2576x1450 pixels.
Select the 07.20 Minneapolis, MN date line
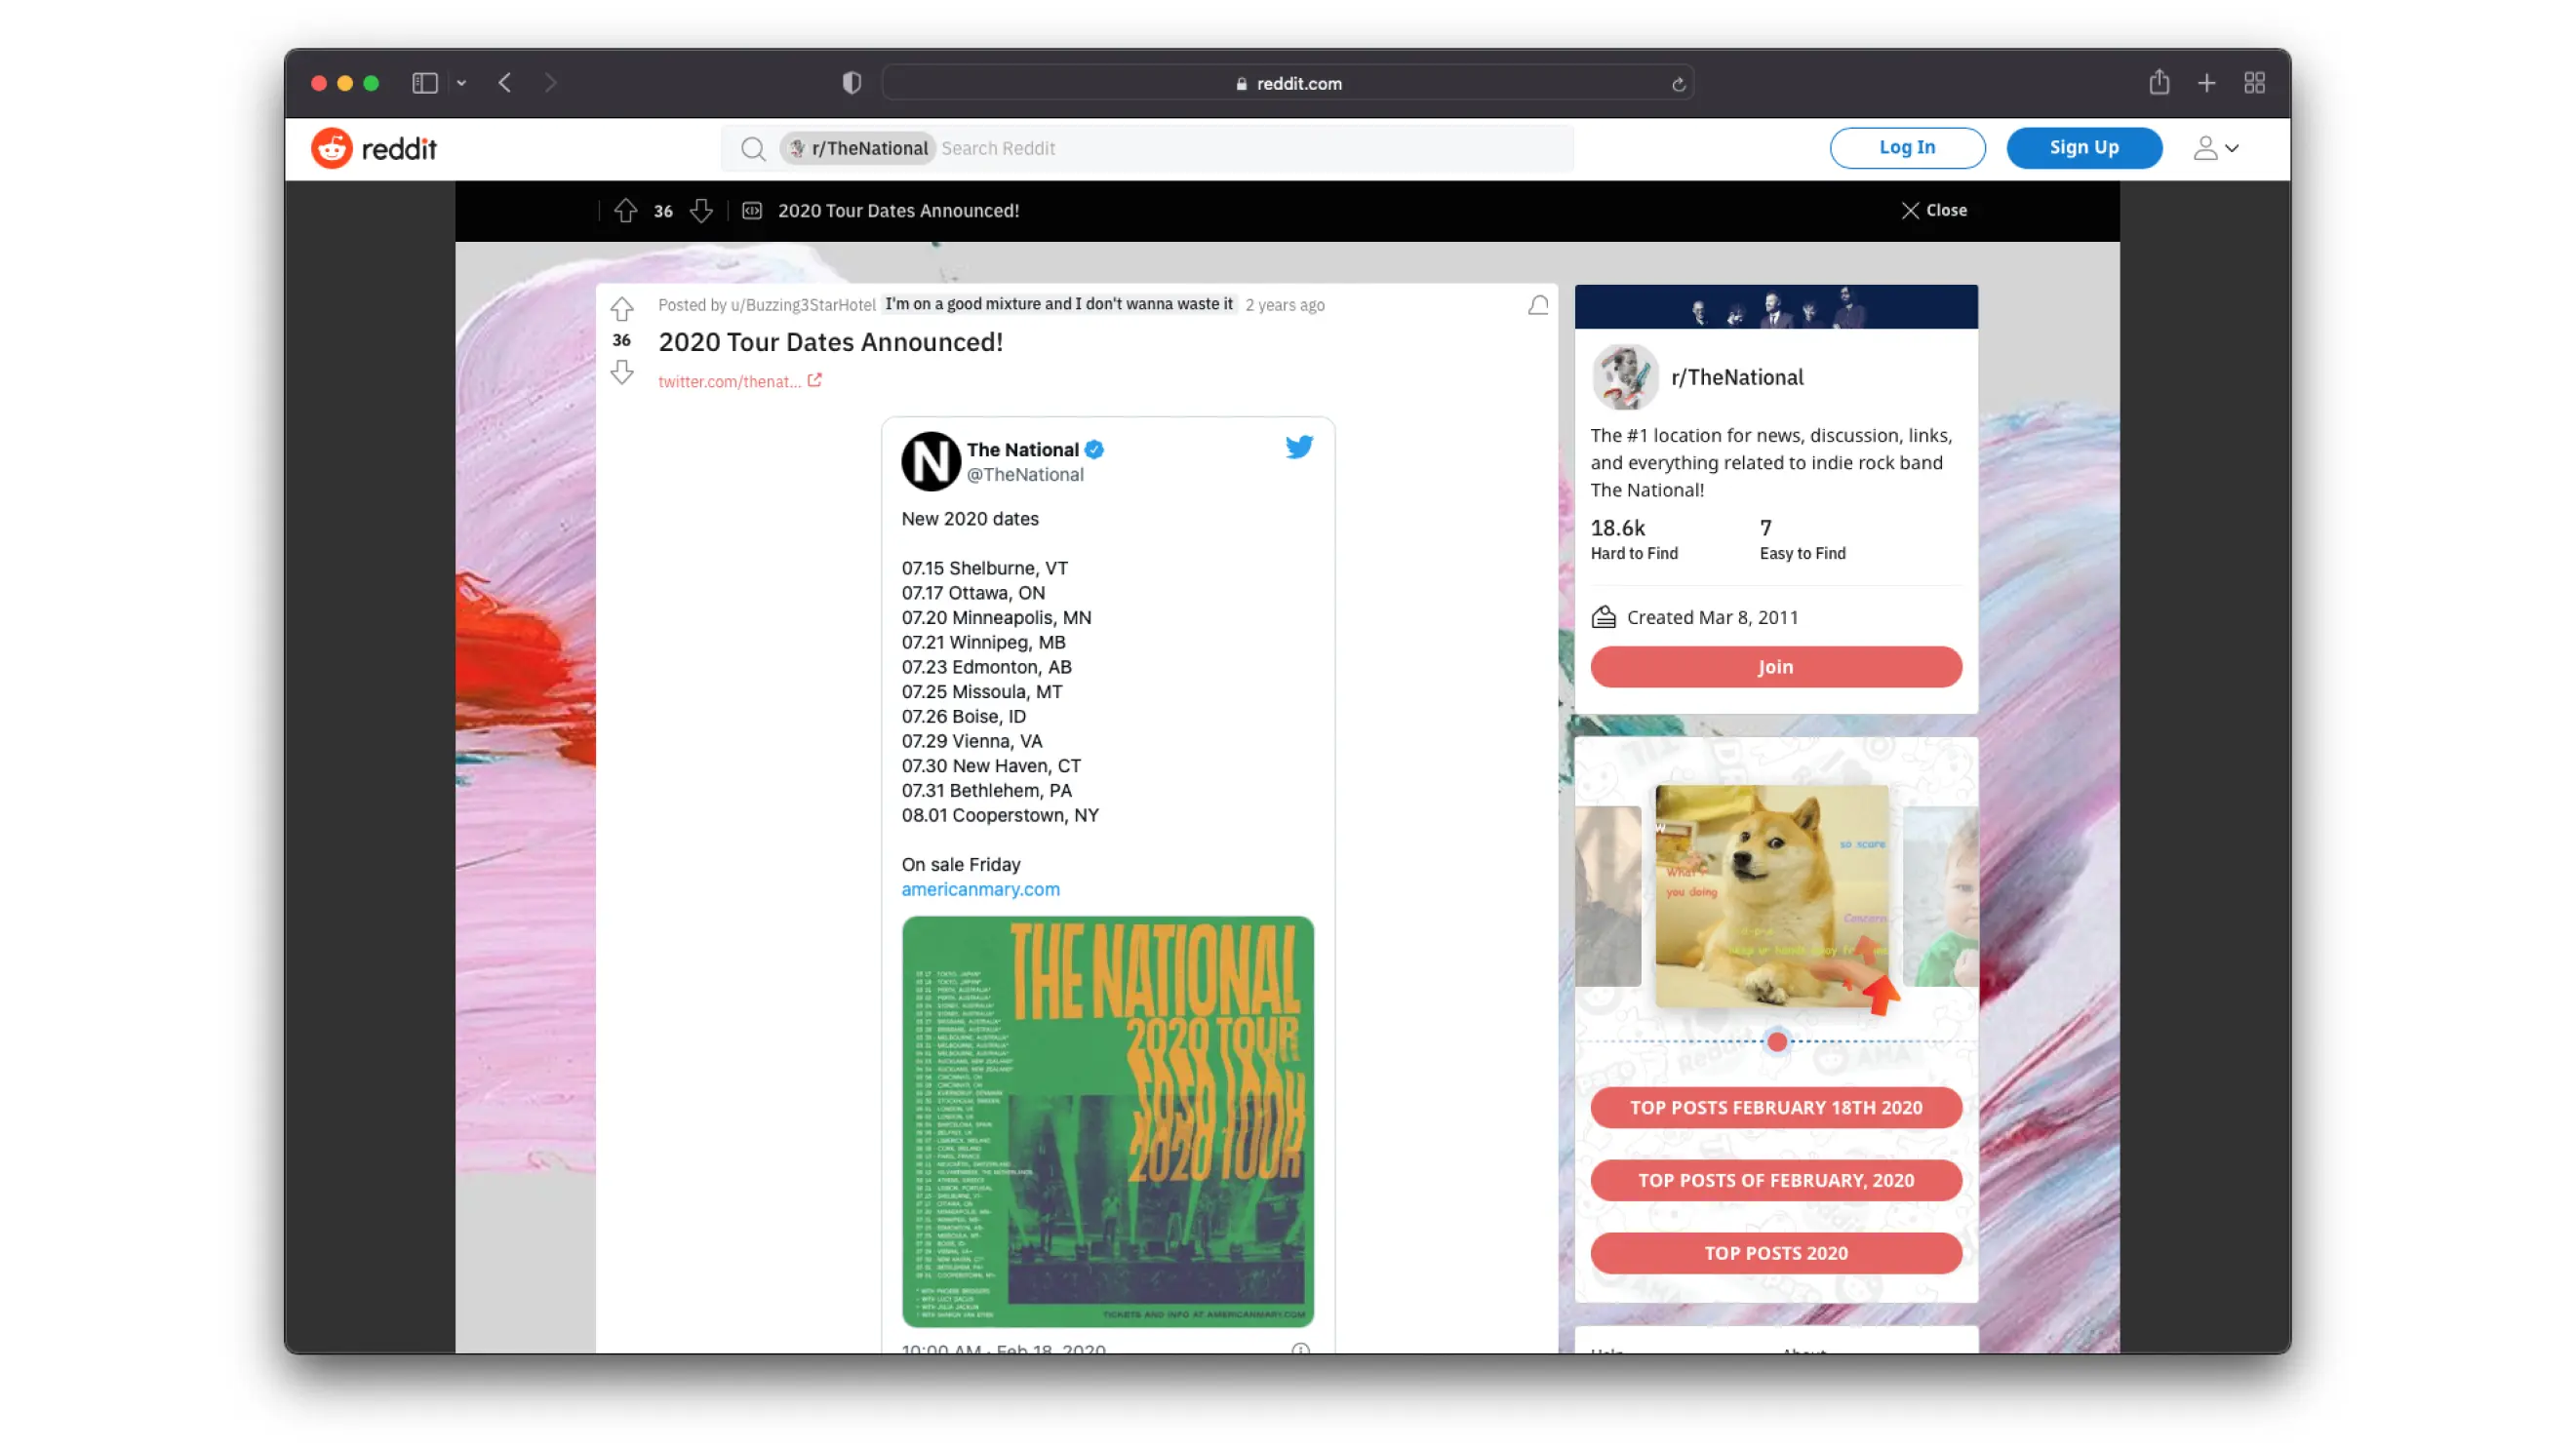click(x=996, y=617)
